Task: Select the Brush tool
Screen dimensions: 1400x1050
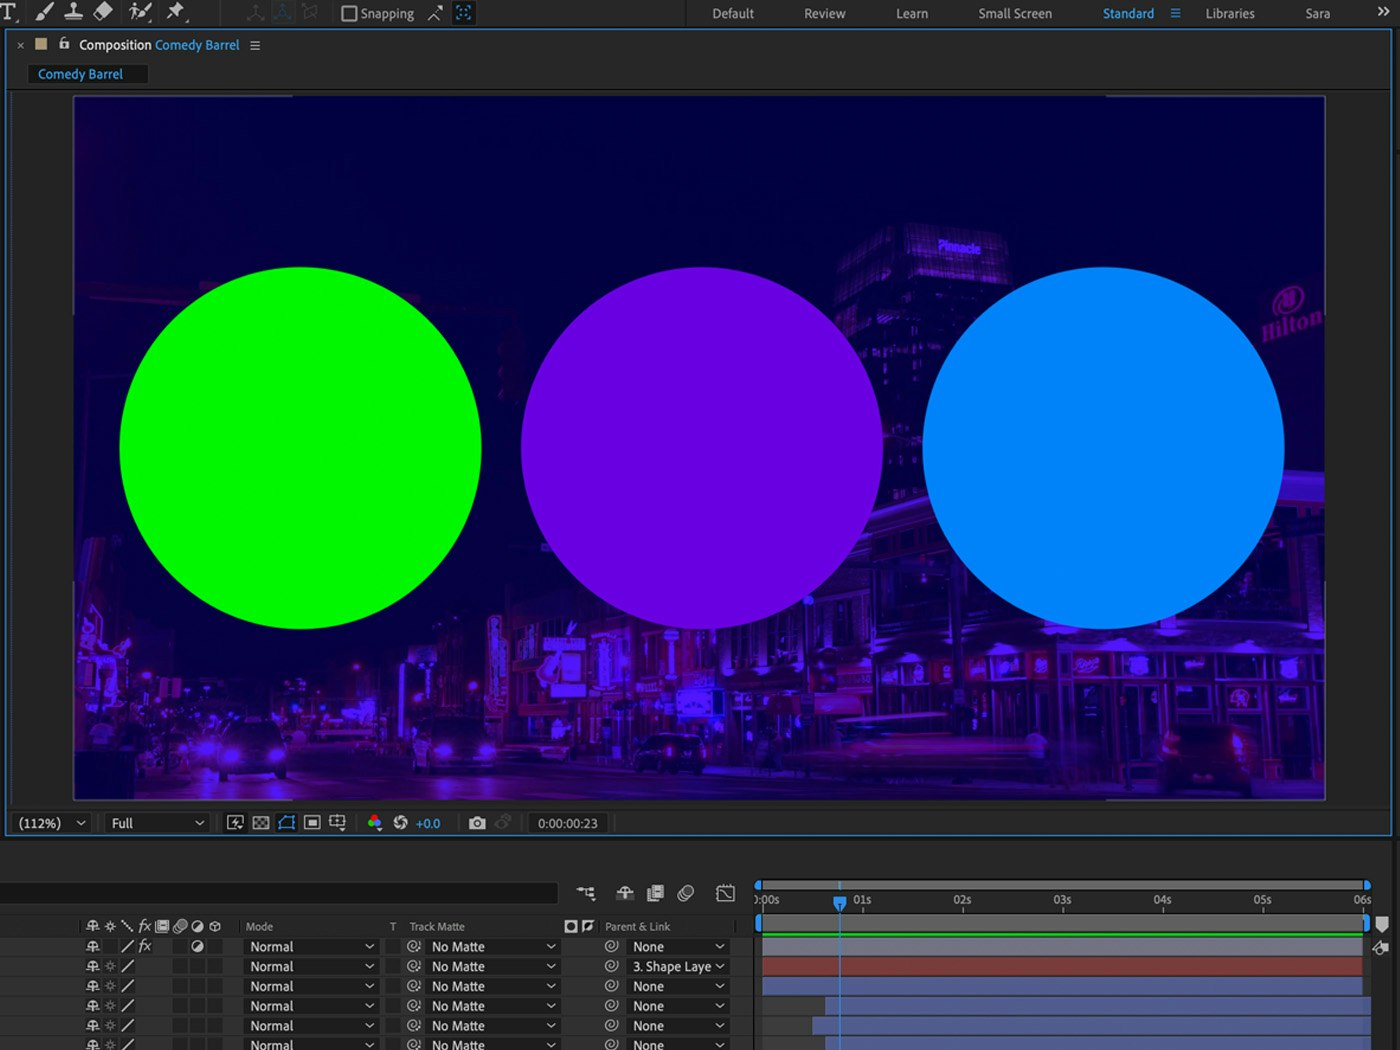Action: point(42,12)
